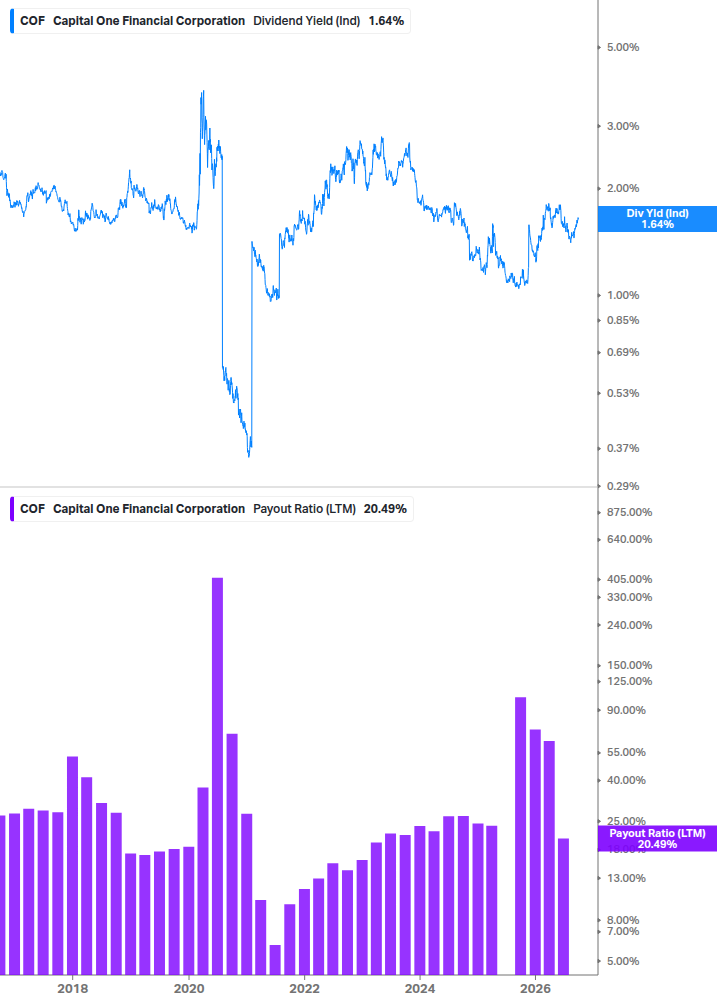Click the 0.29% tick on the dividend yield axis
The width and height of the screenshot is (717, 1005).
pyautogui.click(x=623, y=486)
